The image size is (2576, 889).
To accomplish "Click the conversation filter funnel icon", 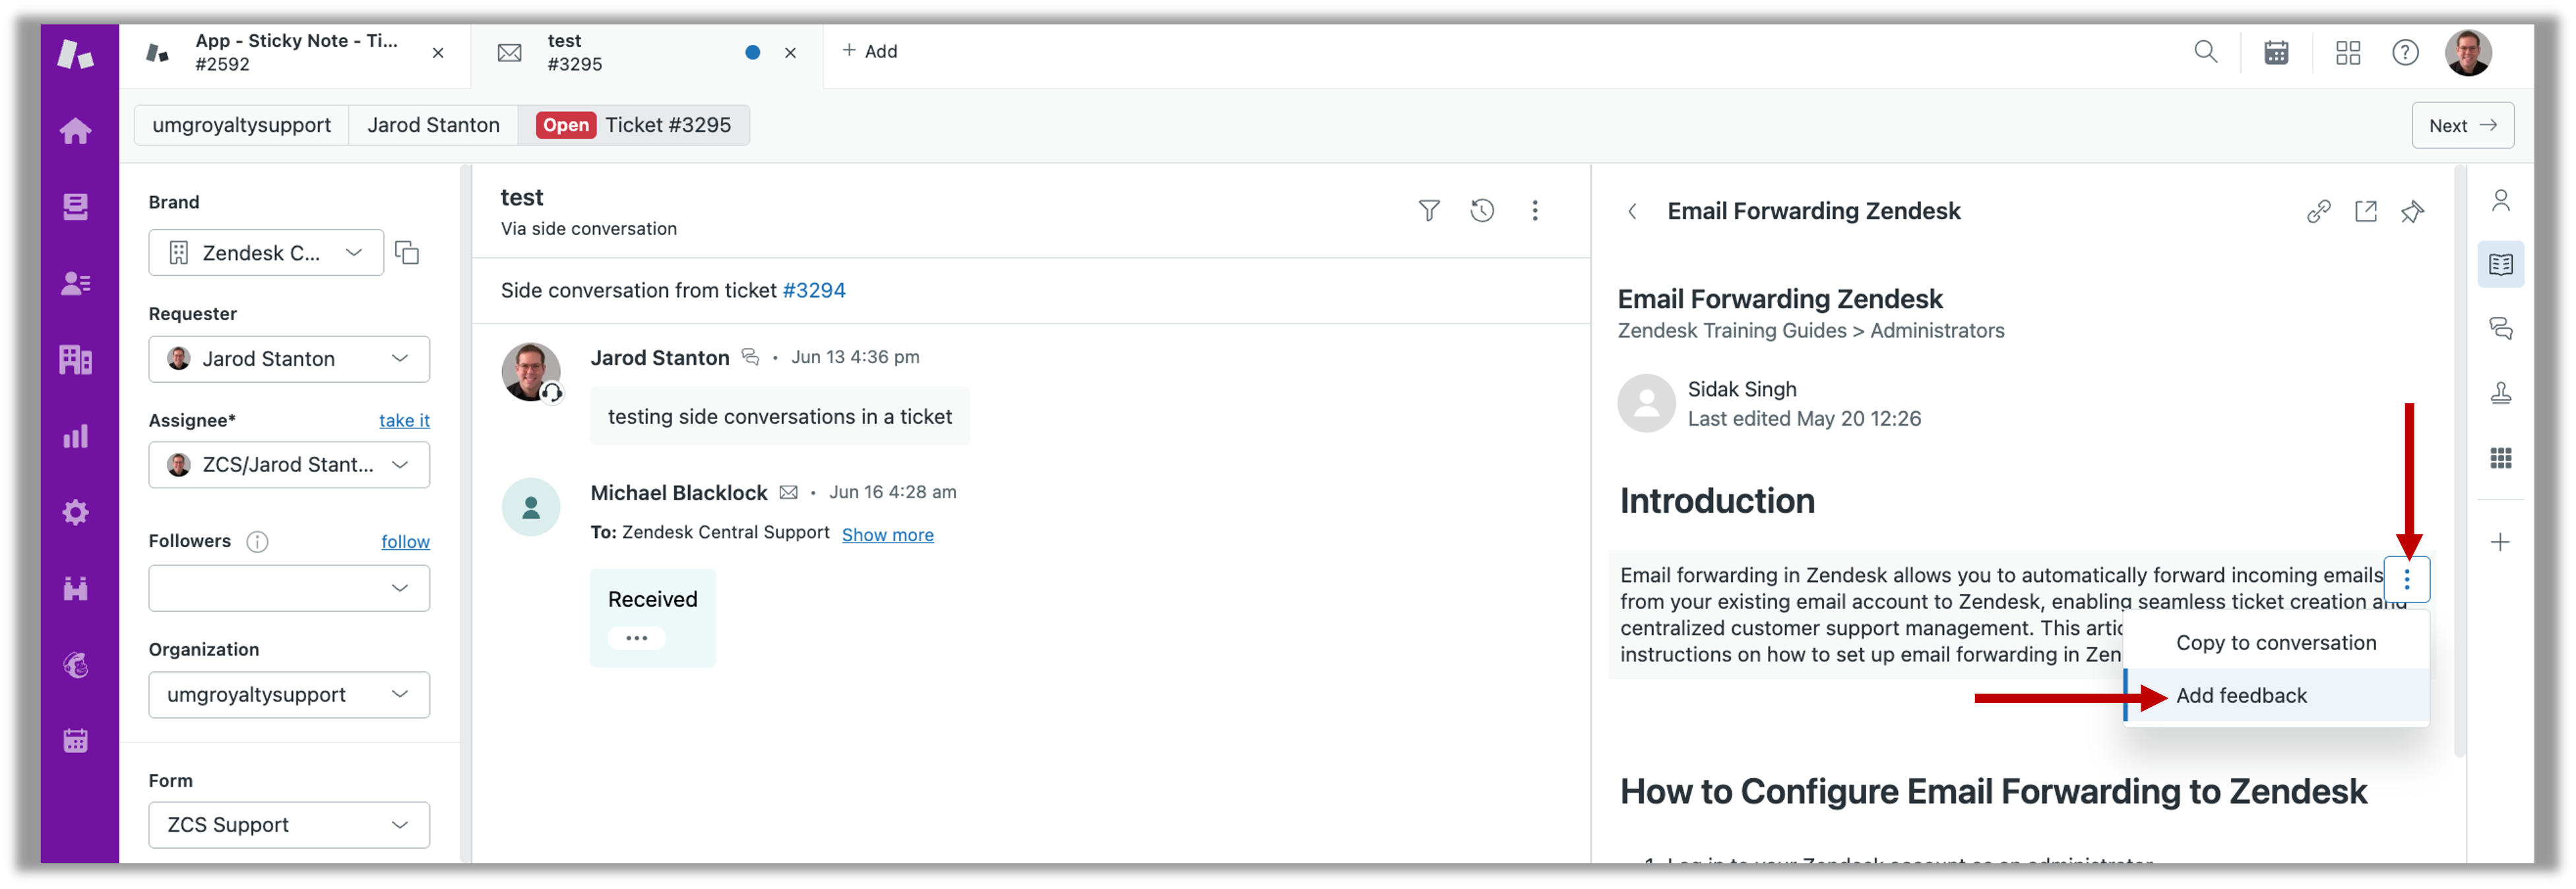I will 1429,211.
